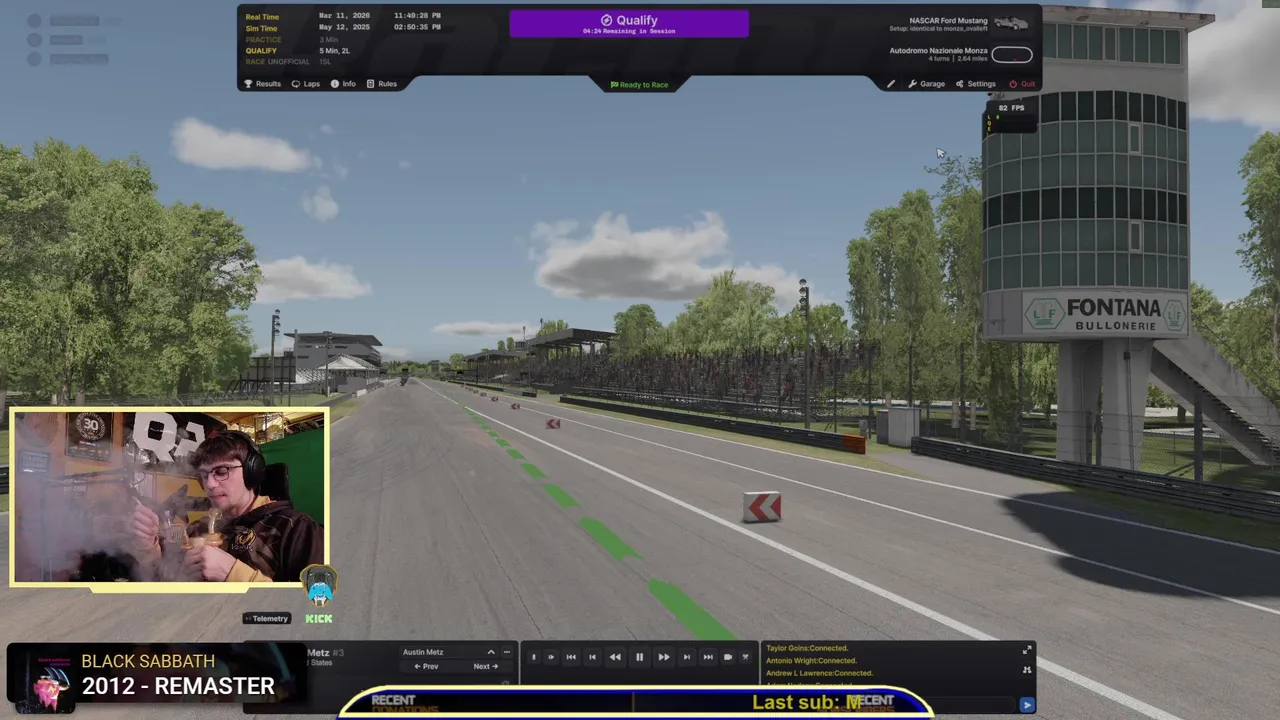Quit the session with the Quit button
The height and width of the screenshot is (720, 1280).
(1022, 84)
